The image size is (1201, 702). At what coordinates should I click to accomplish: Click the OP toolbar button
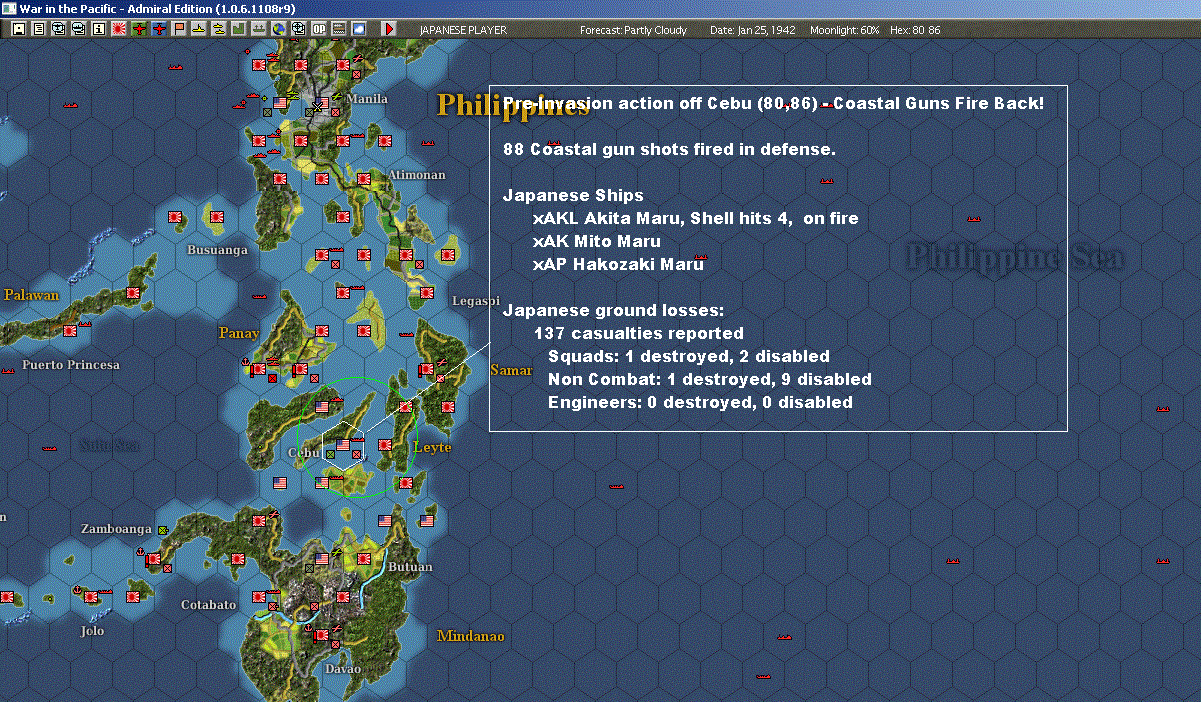pyautogui.click(x=319, y=29)
